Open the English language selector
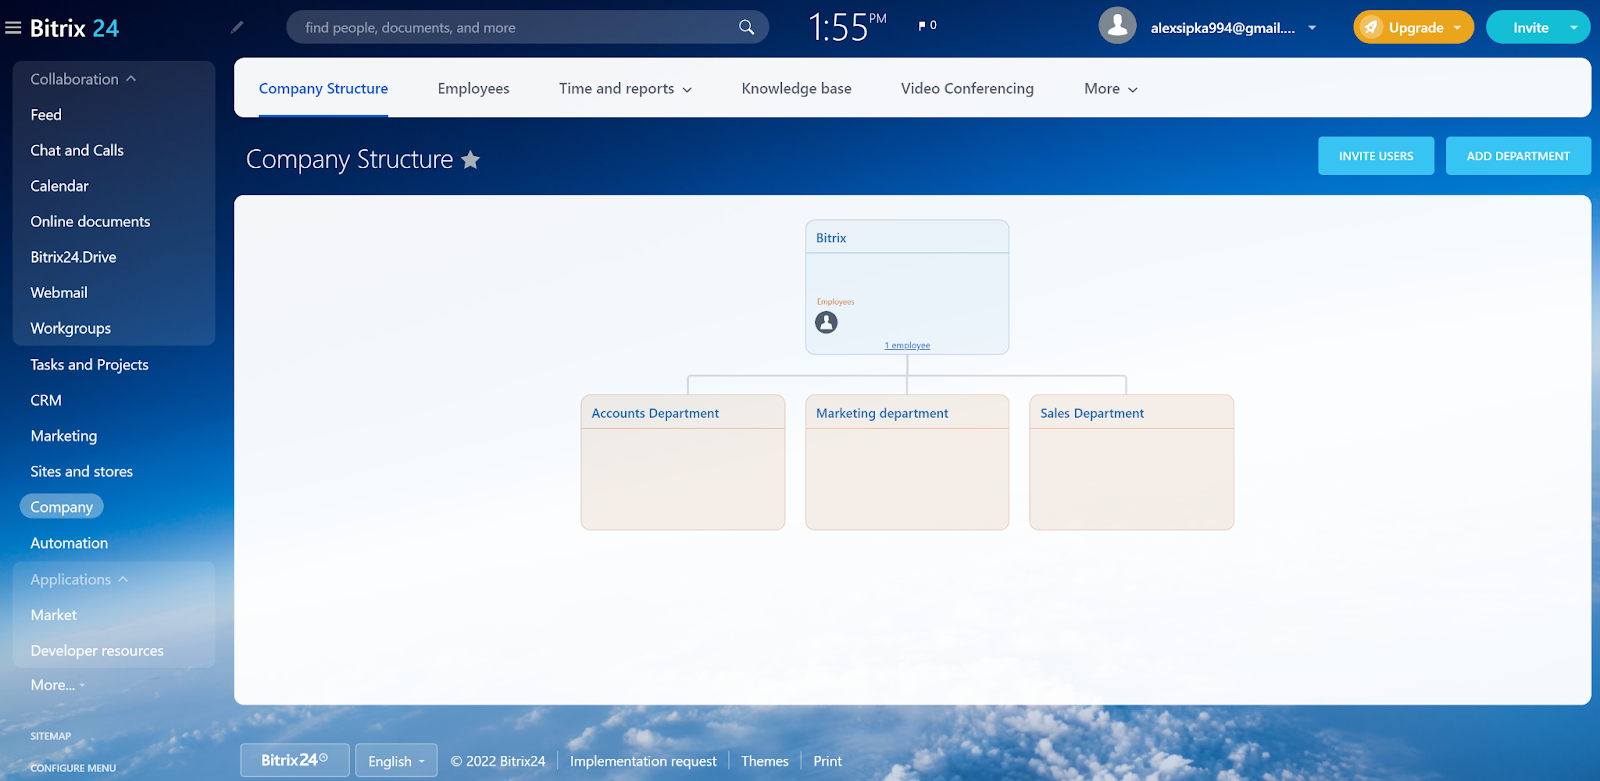 coord(396,761)
